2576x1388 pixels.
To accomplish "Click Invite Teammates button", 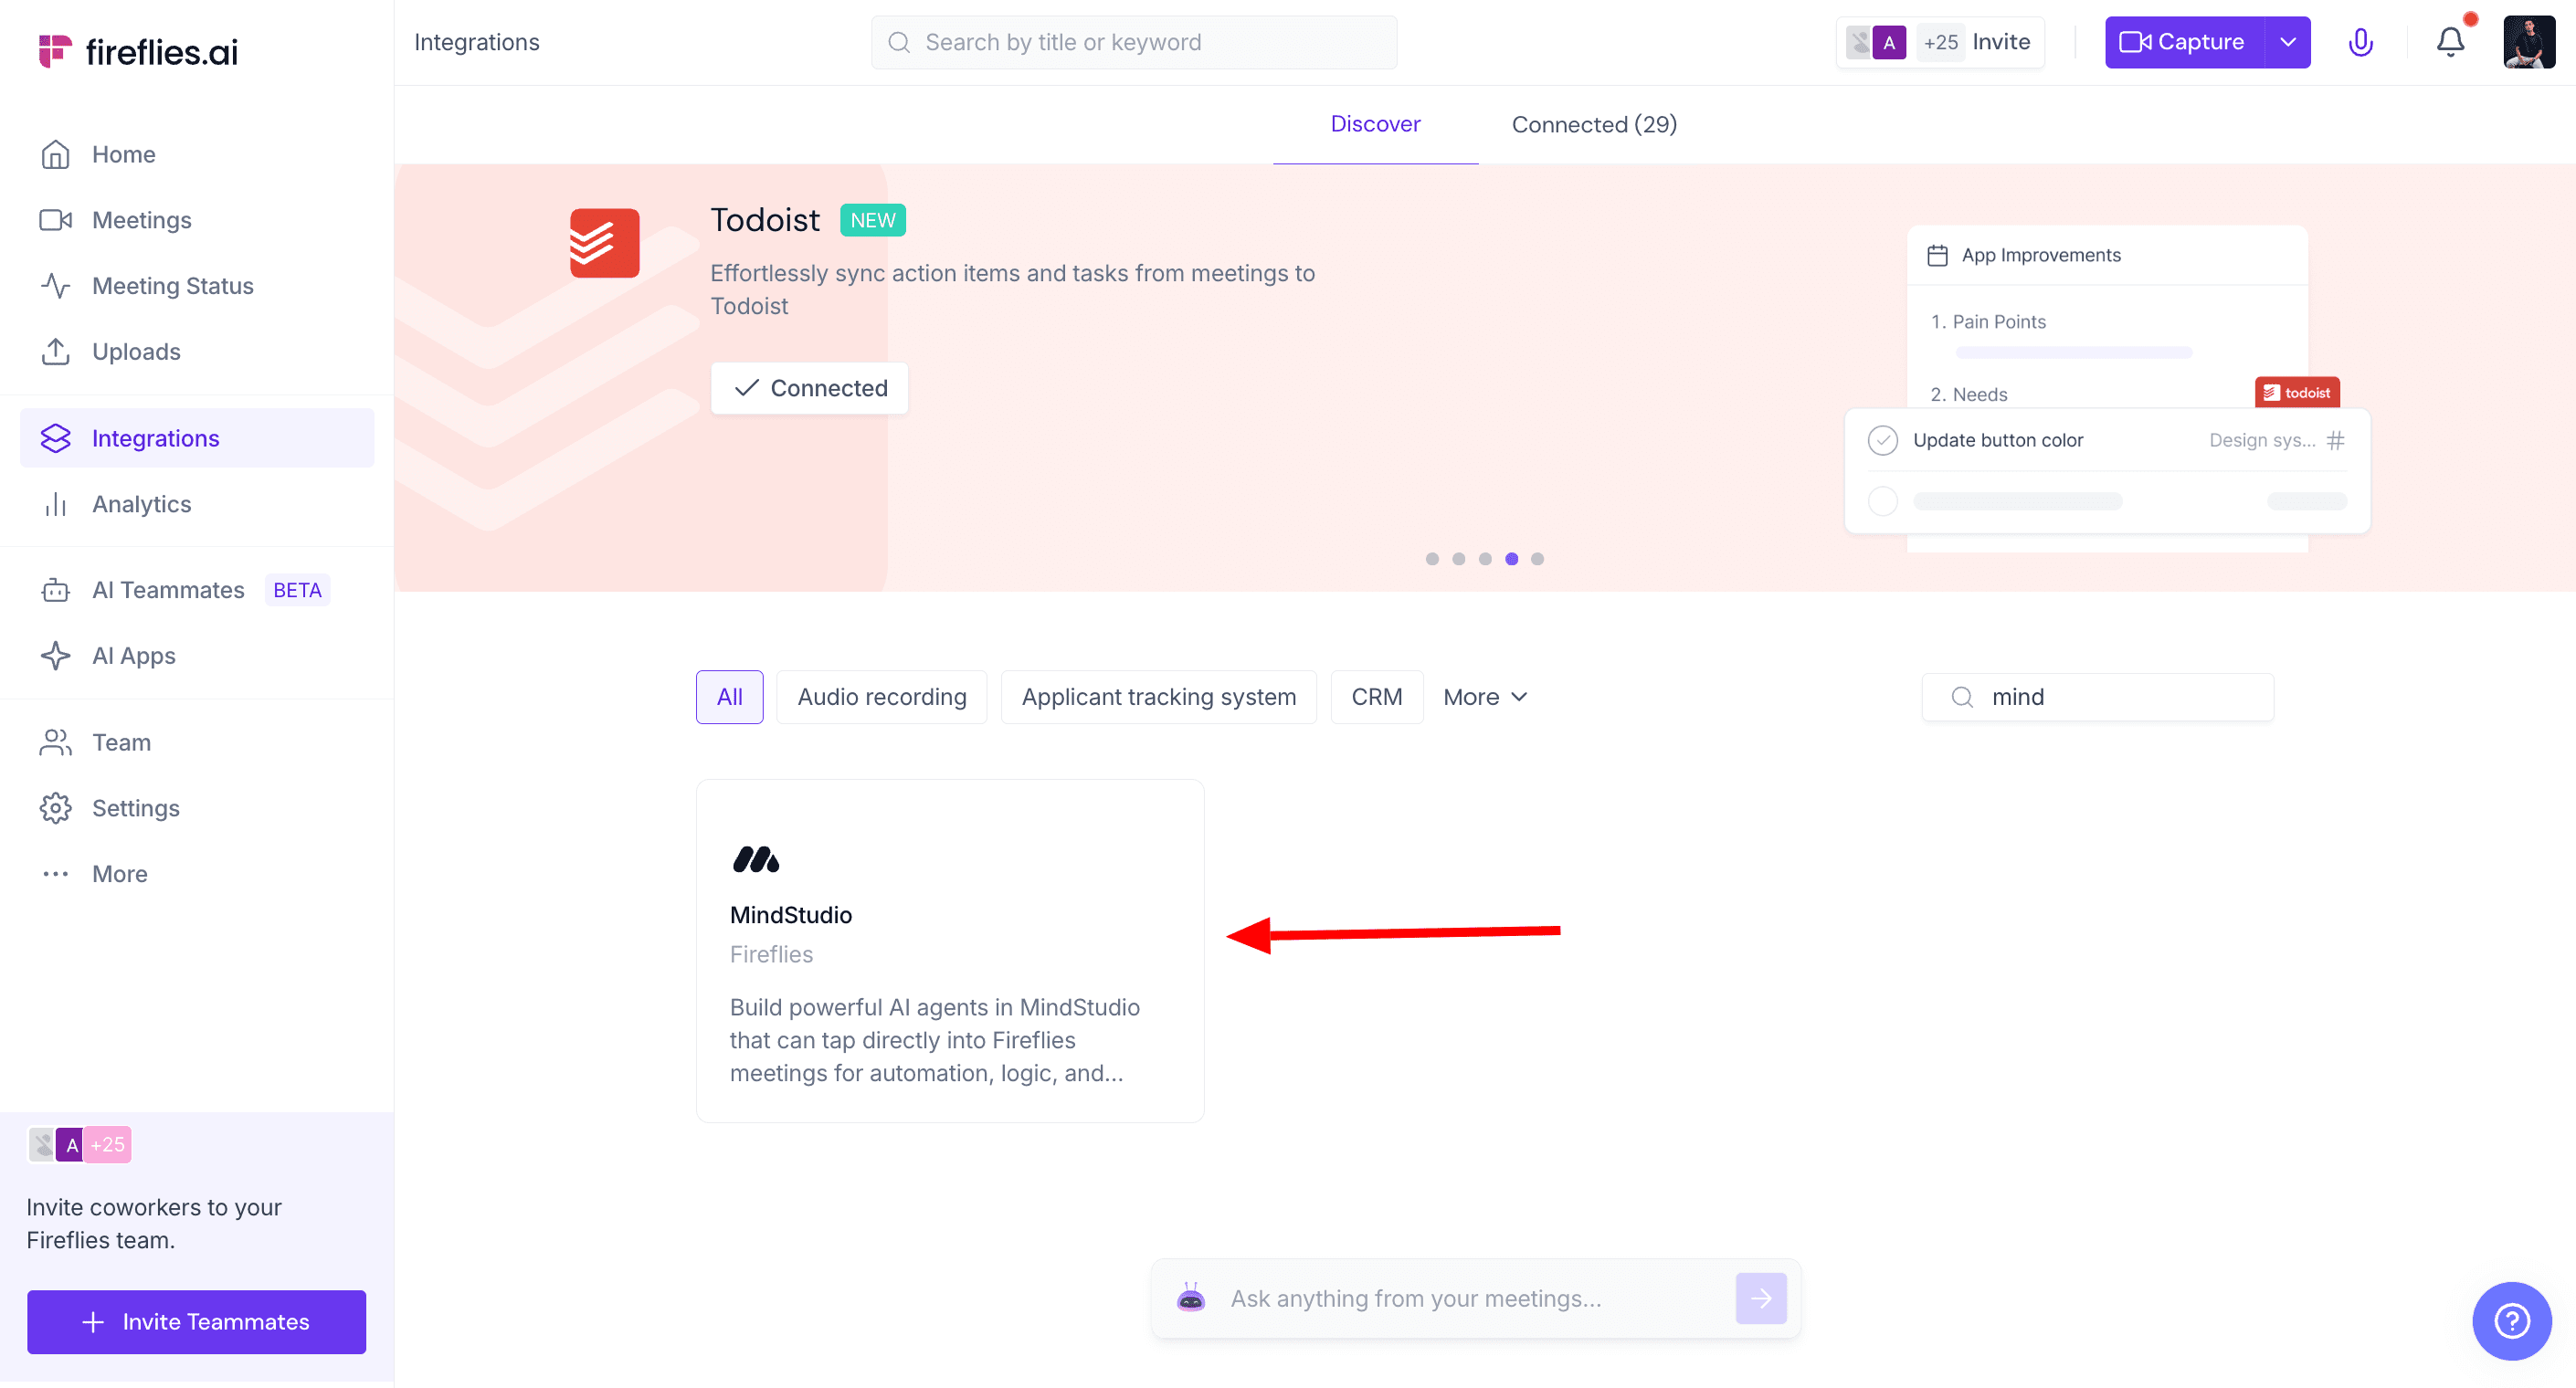I will point(196,1322).
